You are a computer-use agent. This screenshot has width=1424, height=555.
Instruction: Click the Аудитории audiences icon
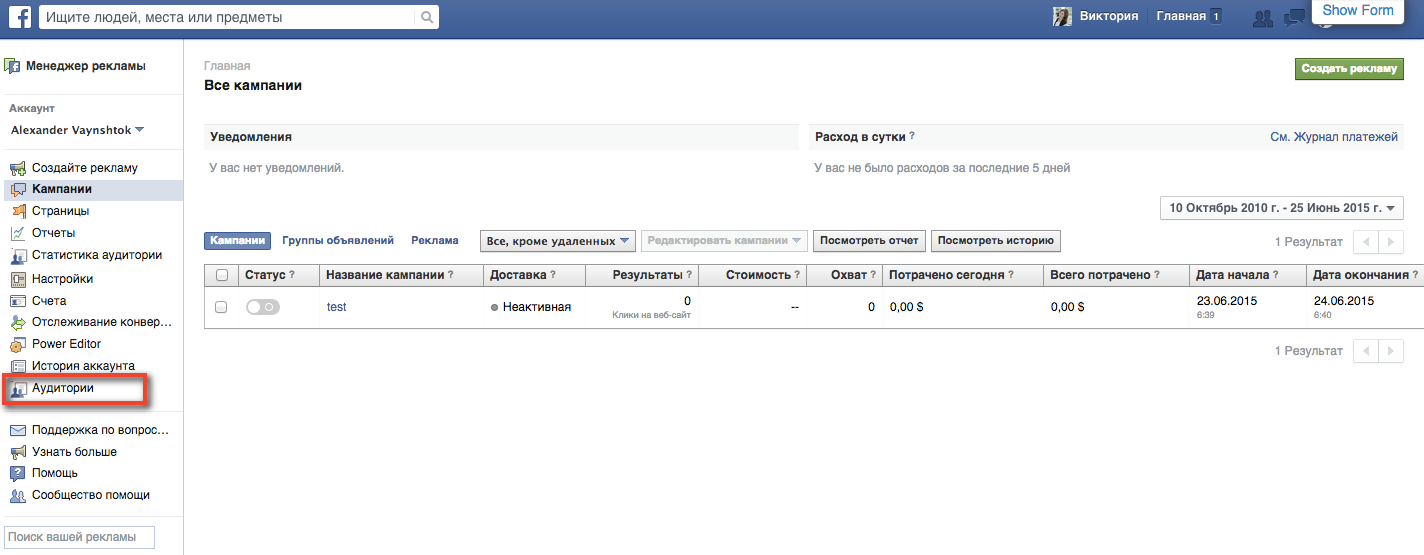pyautogui.click(x=18, y=389)
